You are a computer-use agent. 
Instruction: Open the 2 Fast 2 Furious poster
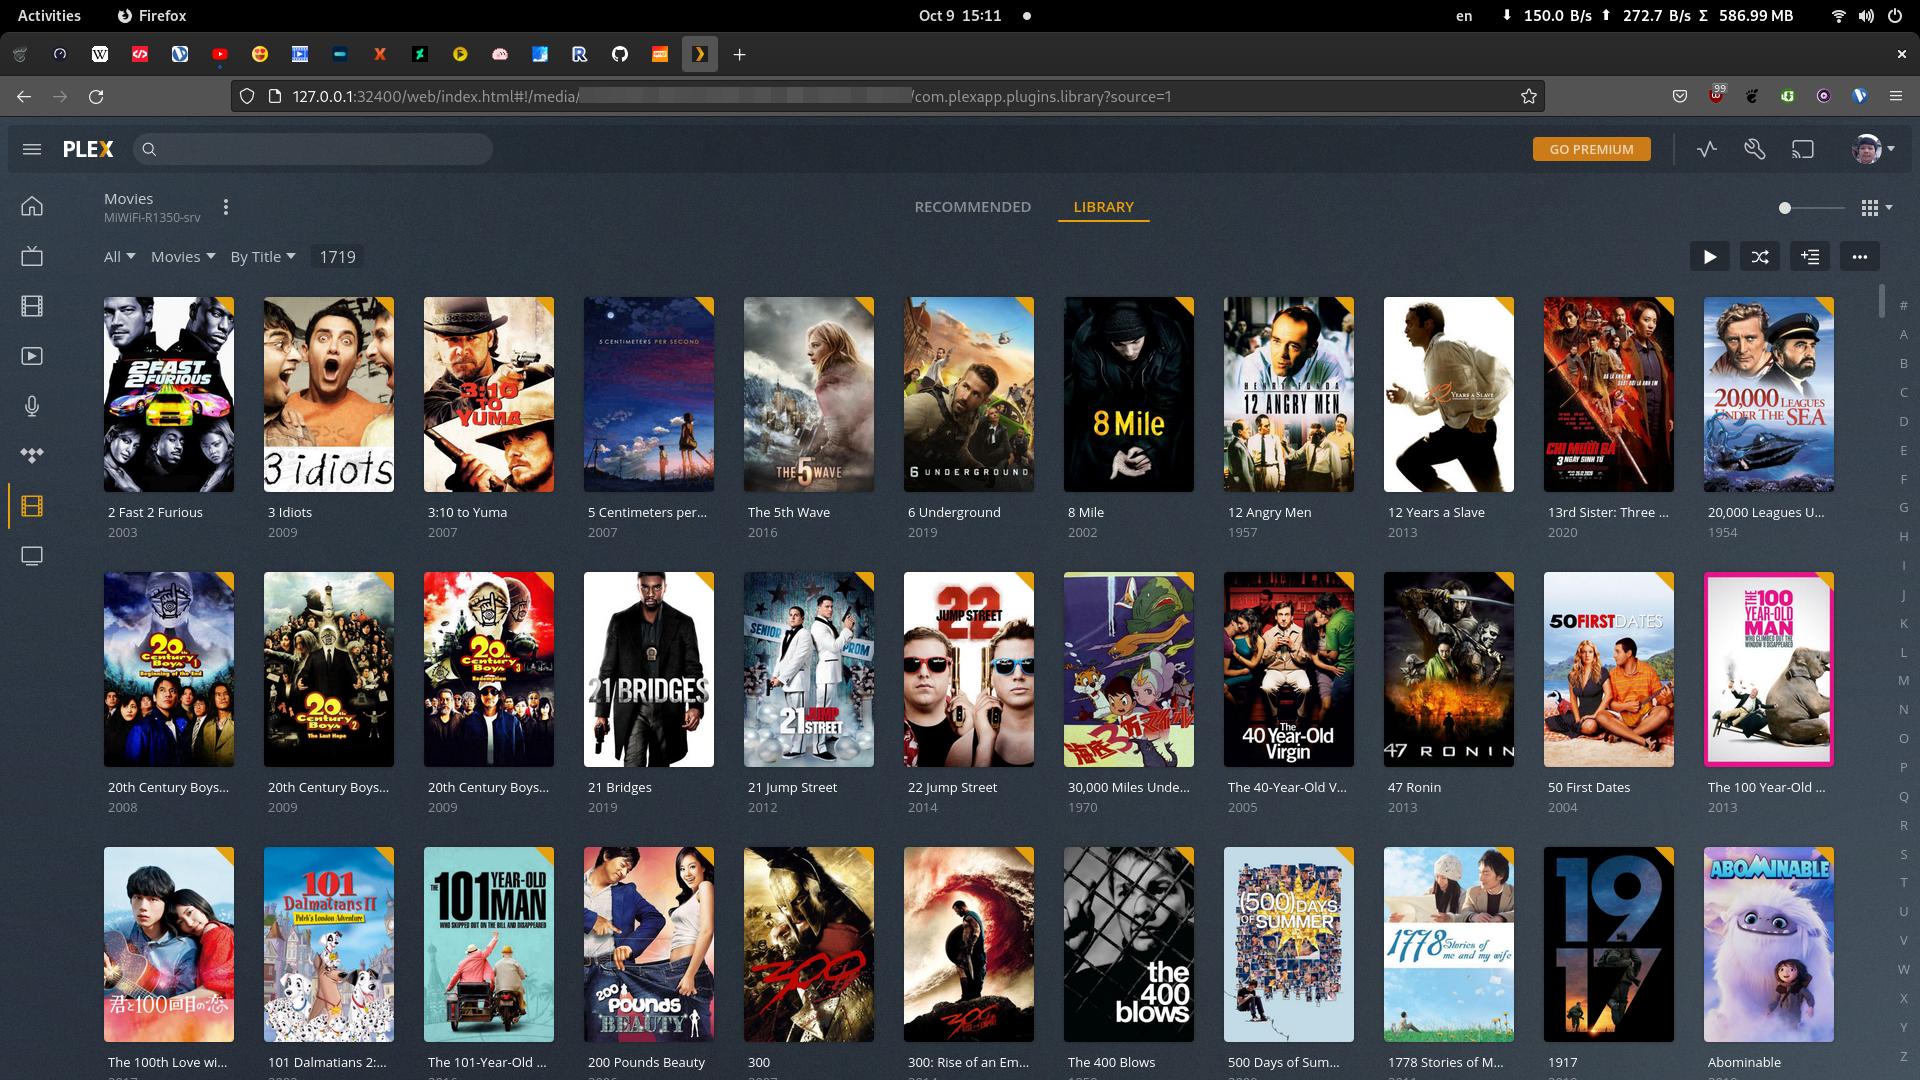pos(169,394)
